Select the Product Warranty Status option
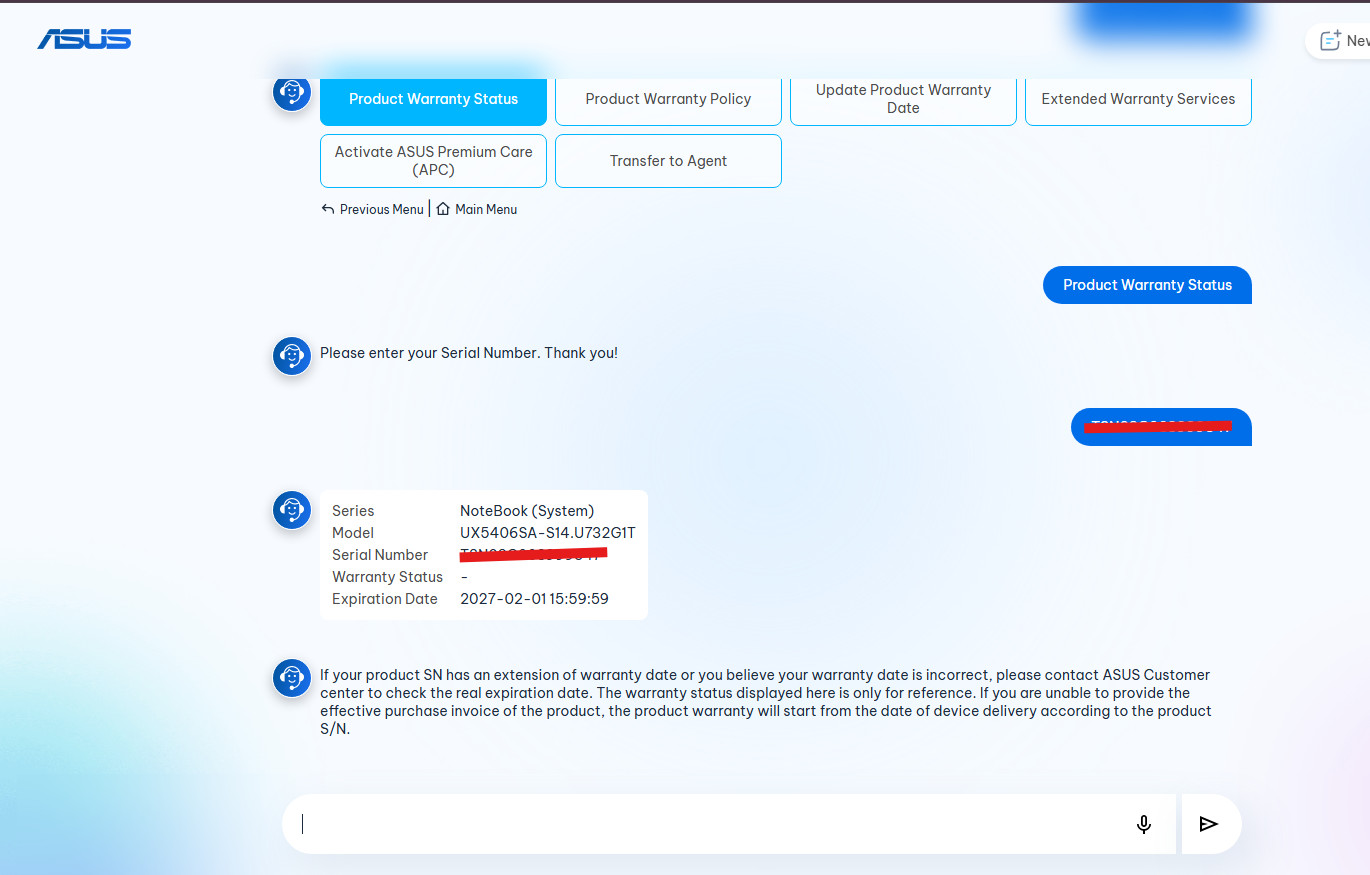 pyautogui.click(x=433, y=99)
